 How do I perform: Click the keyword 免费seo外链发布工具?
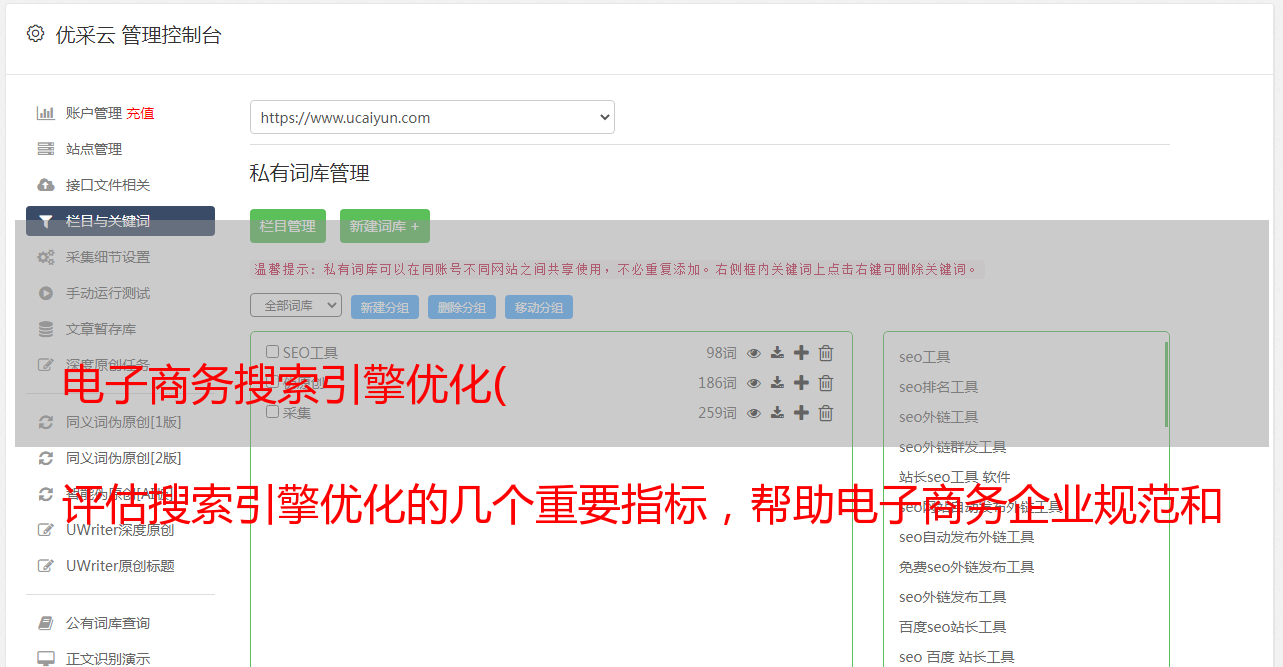tap(966, 567)
